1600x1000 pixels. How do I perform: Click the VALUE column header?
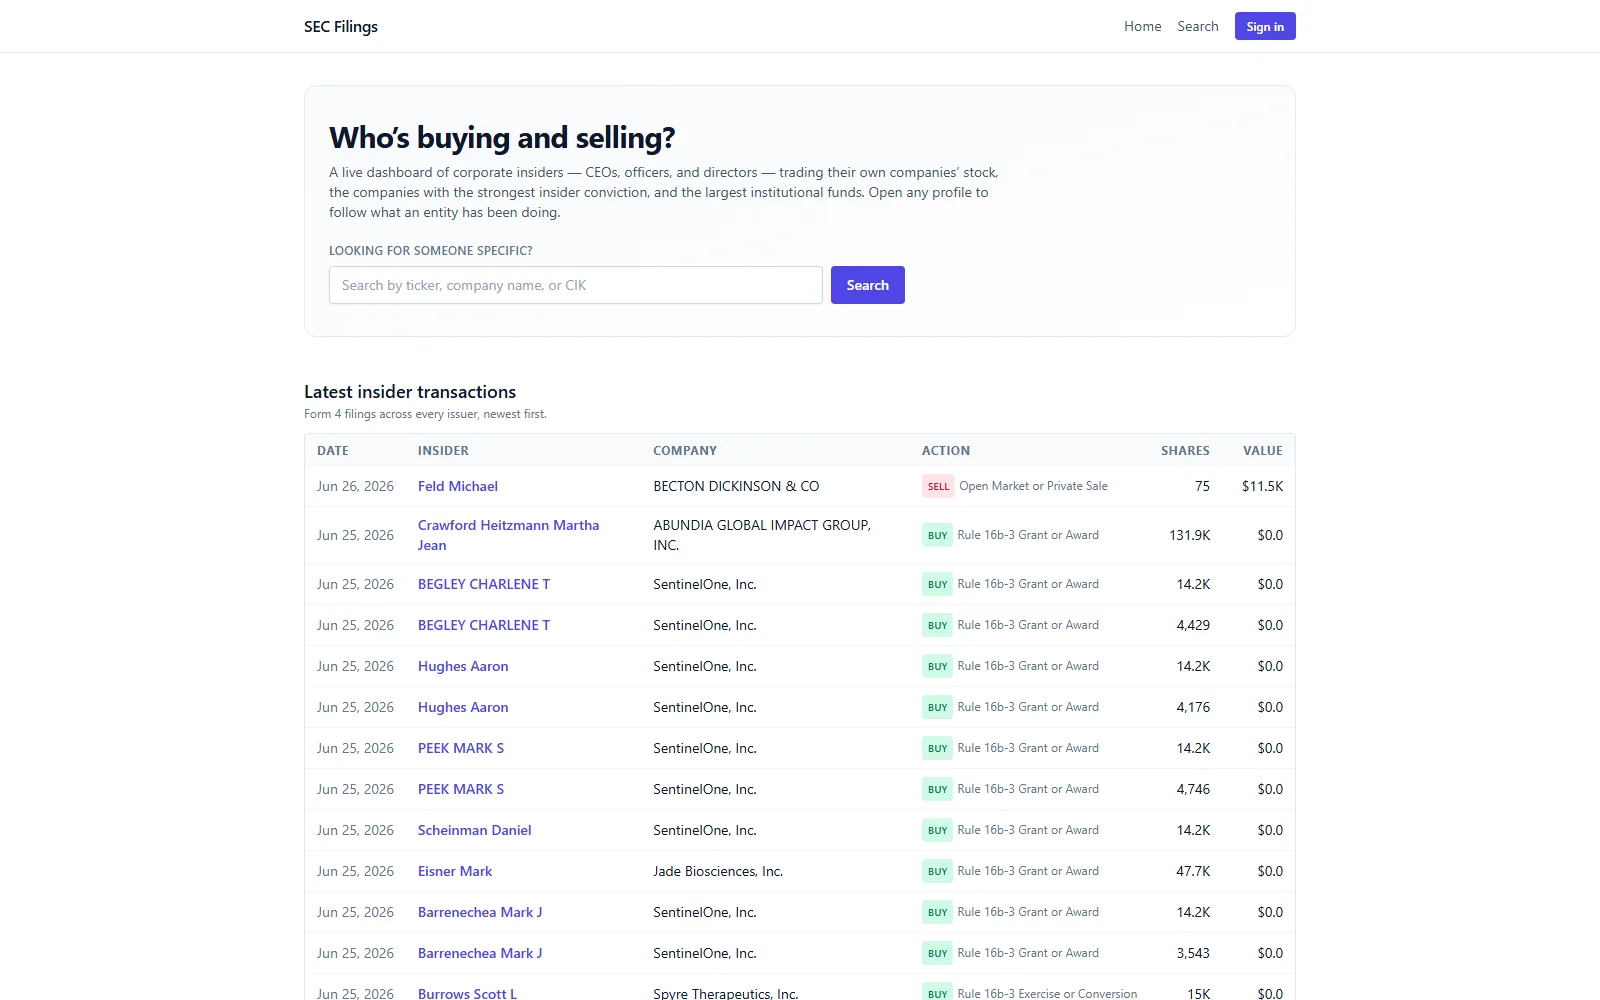click(x=1263, y=451)
